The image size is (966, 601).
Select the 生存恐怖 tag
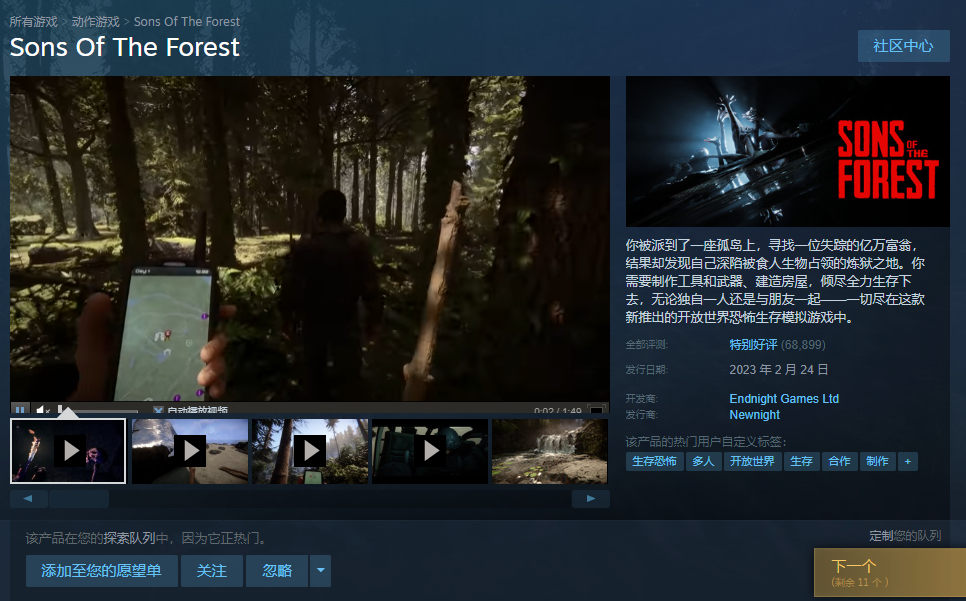pyautogui.click(x=654, y=461)
